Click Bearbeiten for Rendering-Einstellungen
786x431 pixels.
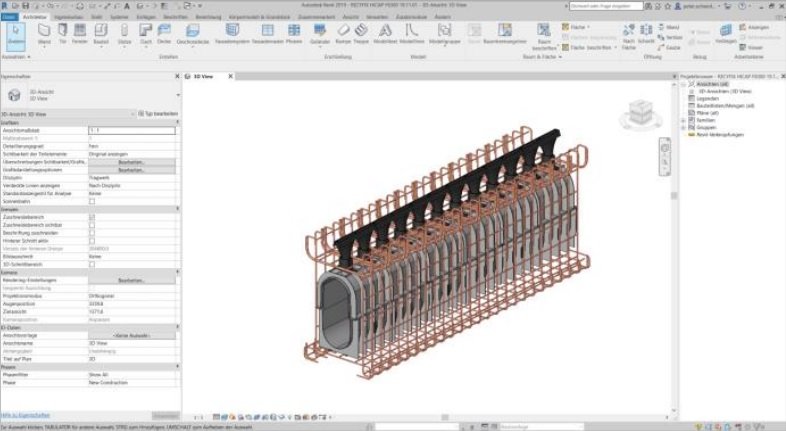tap(132, 280)
